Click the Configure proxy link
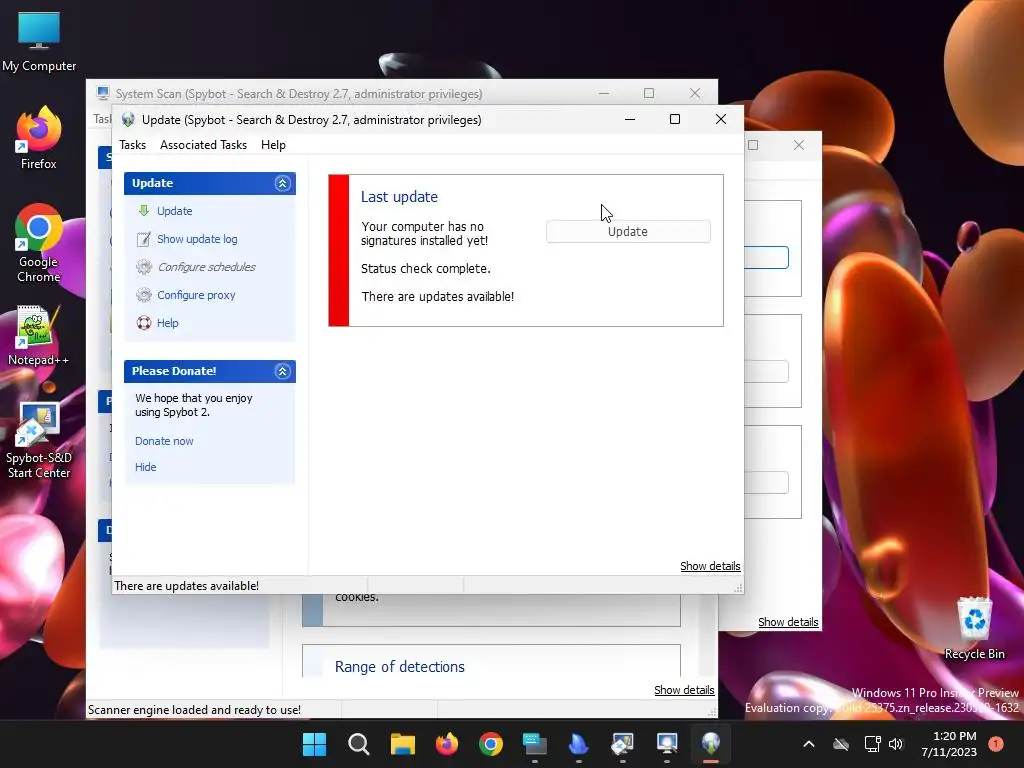 (x=196, y=295)
